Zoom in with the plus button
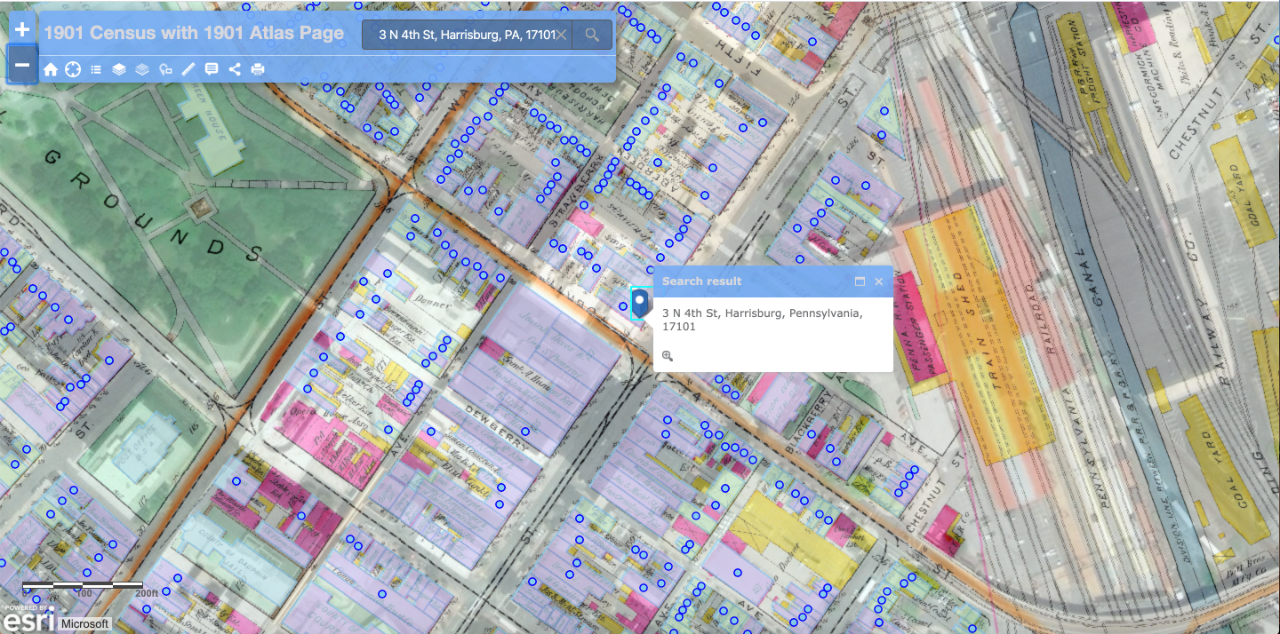 click(x=22, y=30)
